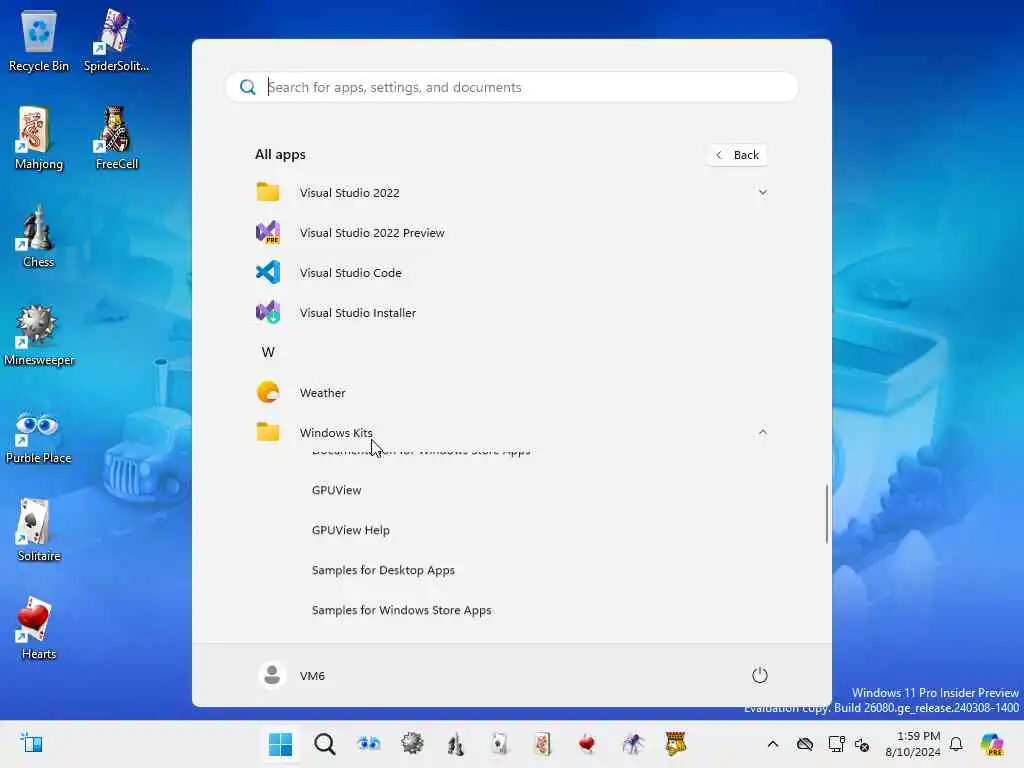
Task: Open Chess desktop shortcut
Action: pos(39,236)
